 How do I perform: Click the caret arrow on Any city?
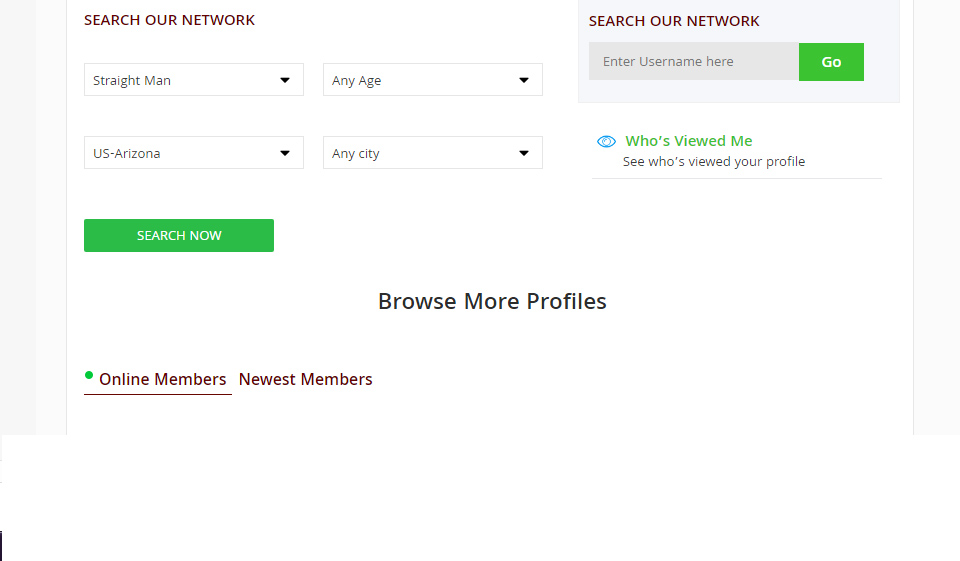tap(524, 153)
